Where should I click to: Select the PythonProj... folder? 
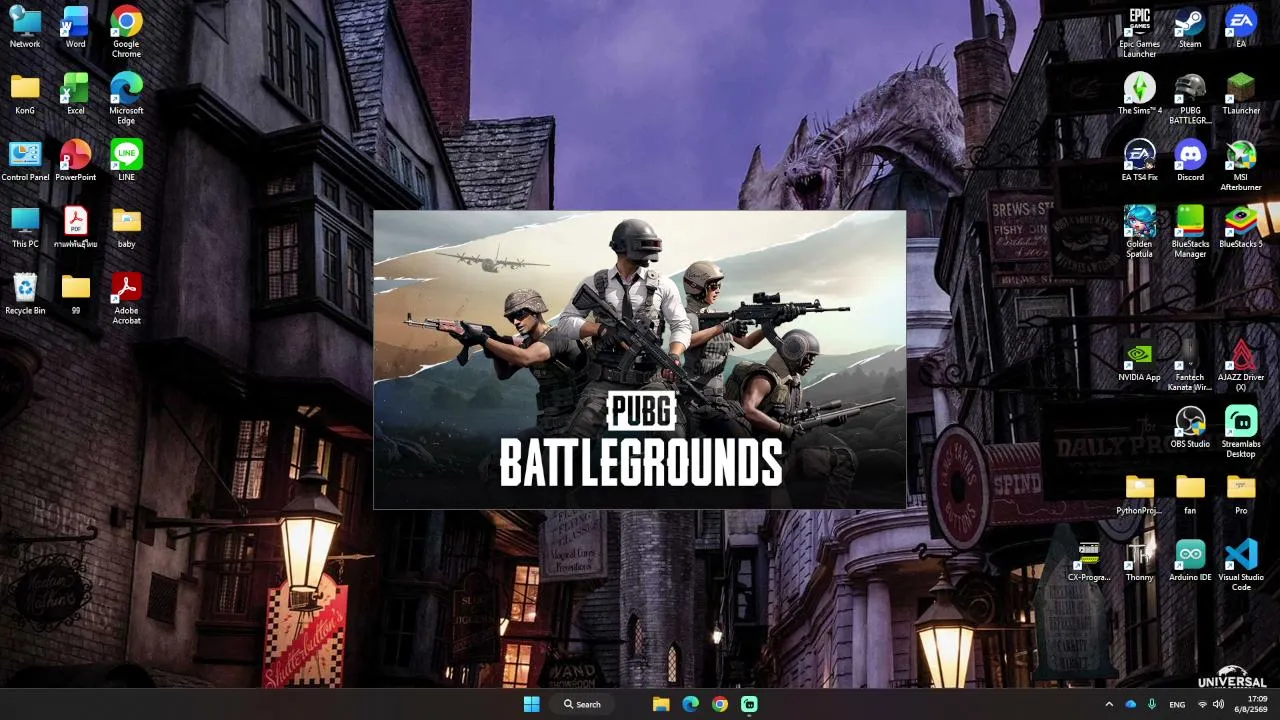coord(1139,495)
